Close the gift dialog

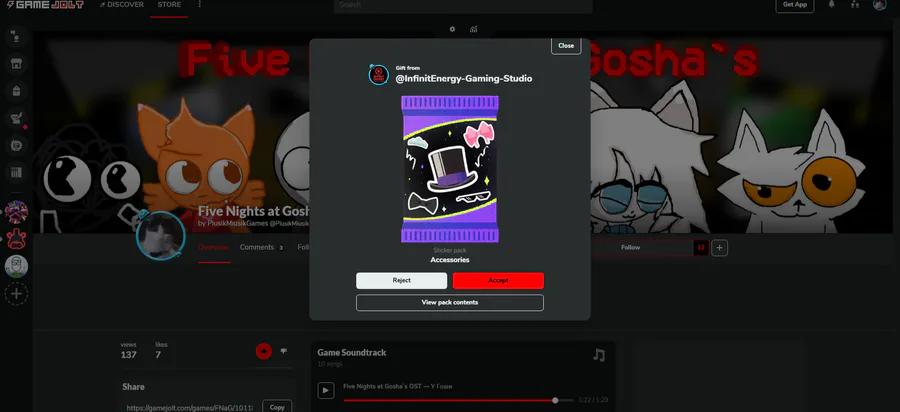click(566, 46)
